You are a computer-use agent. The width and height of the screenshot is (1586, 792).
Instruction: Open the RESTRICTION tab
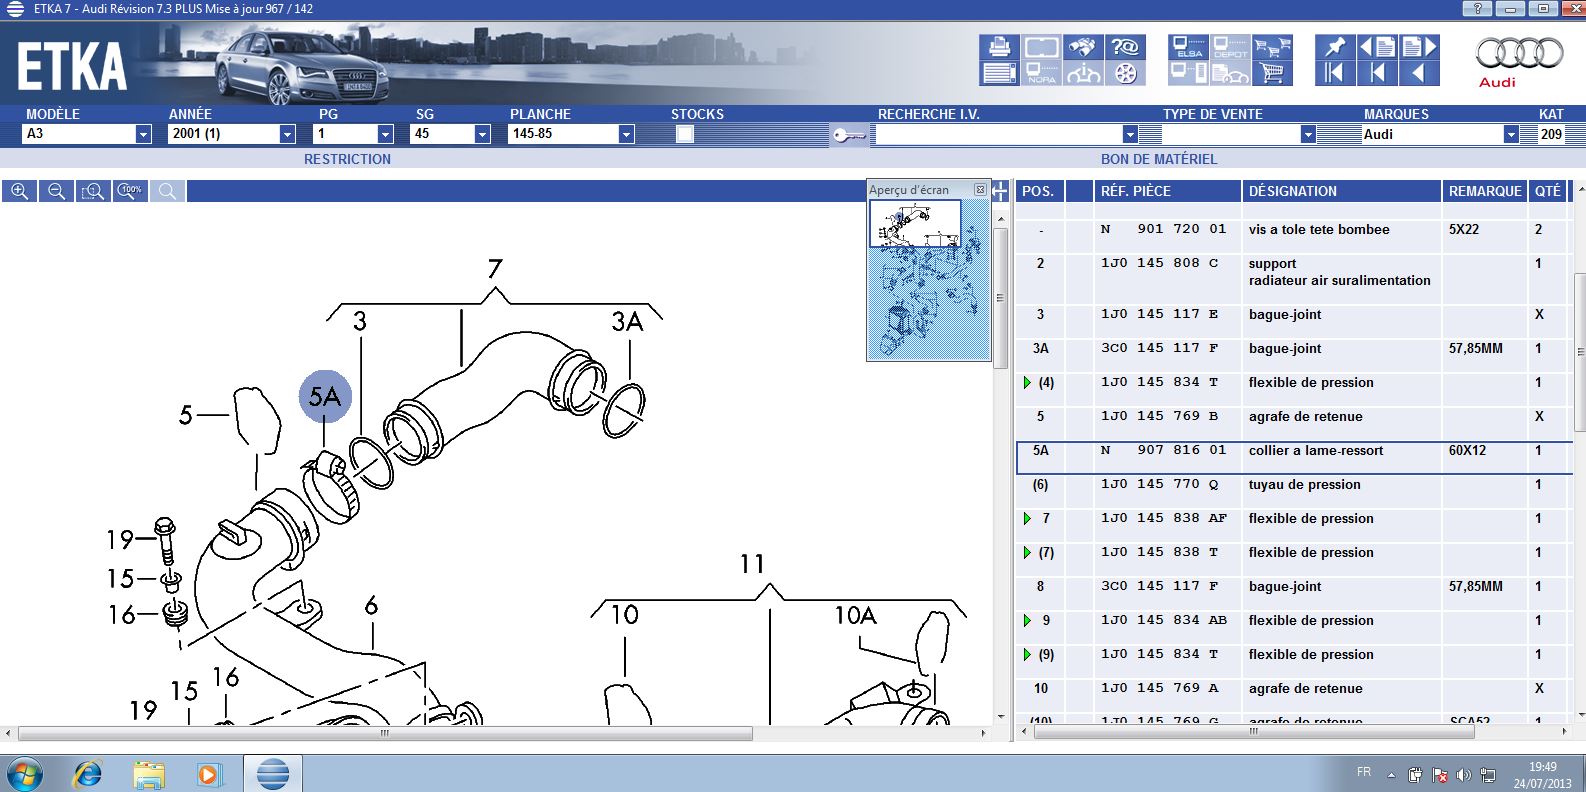pyautogui.click(x=347, y=159)
